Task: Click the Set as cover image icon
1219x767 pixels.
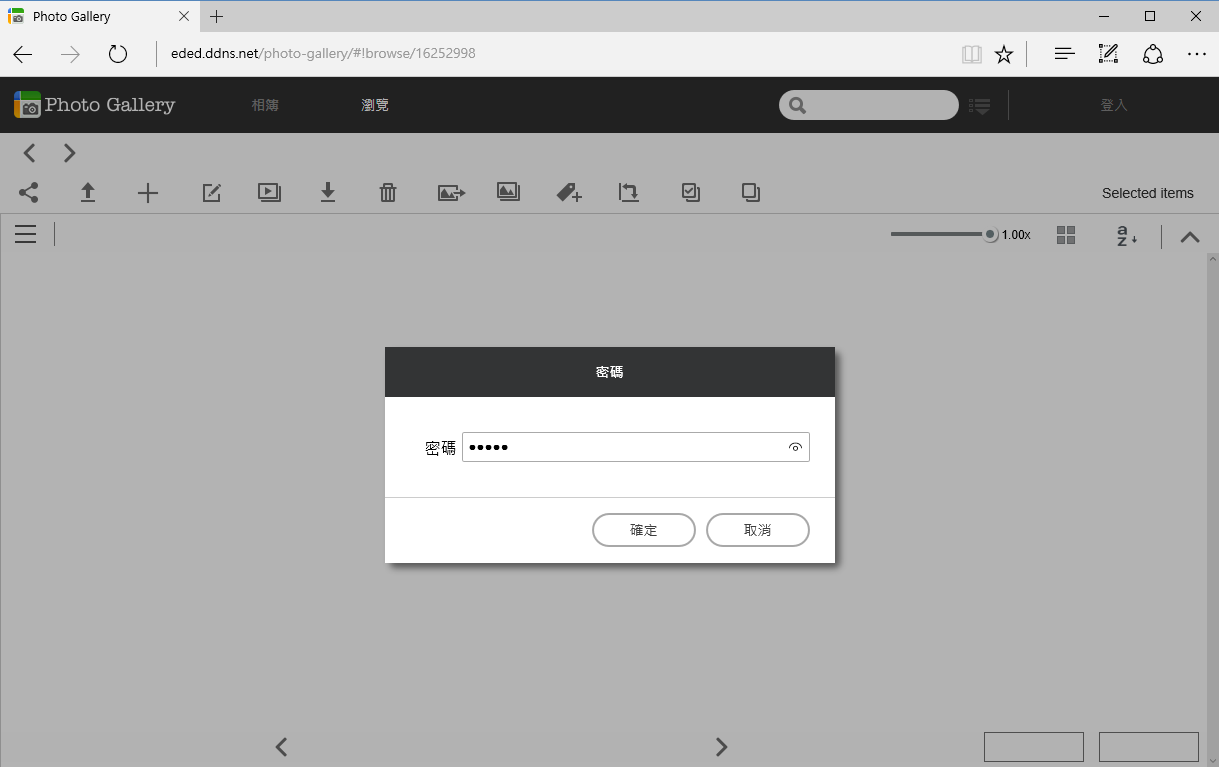Action: pos(509,192)
